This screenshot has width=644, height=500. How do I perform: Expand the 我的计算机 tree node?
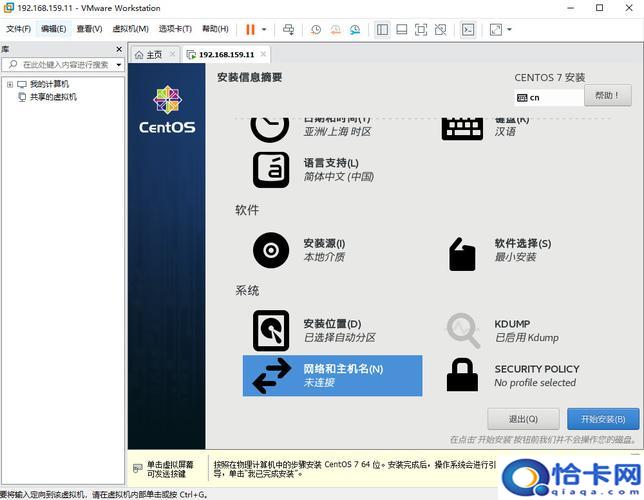[10, 85]
